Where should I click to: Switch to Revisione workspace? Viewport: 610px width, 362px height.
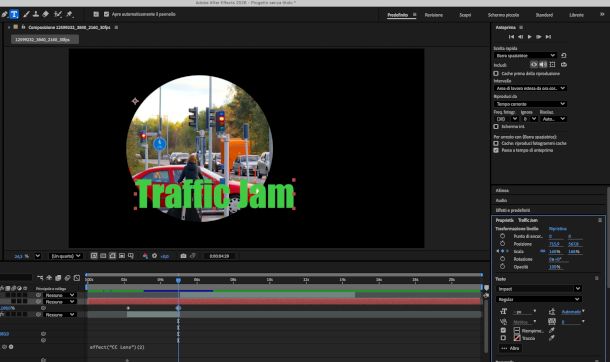click(x=434, y=15)
